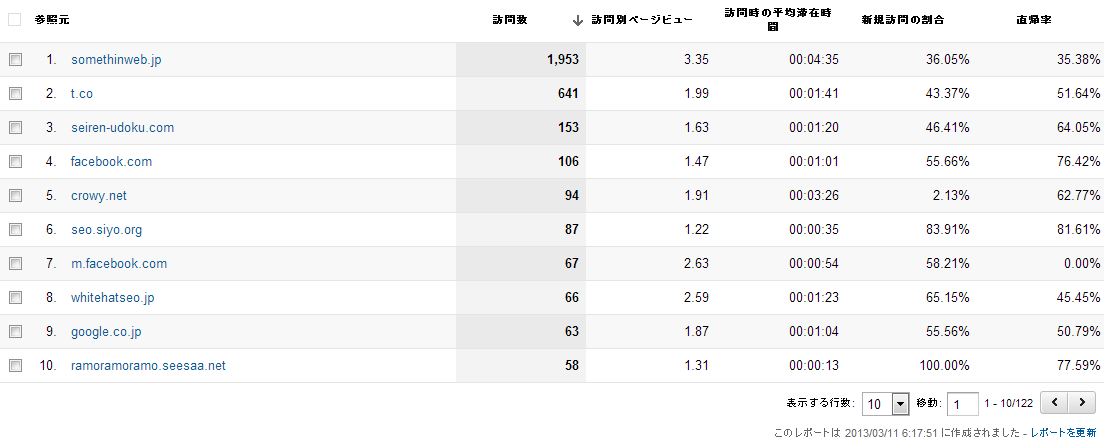The image size is (1104, 443).
Task: Click the 移動 page number field
Action: point(962,404)
